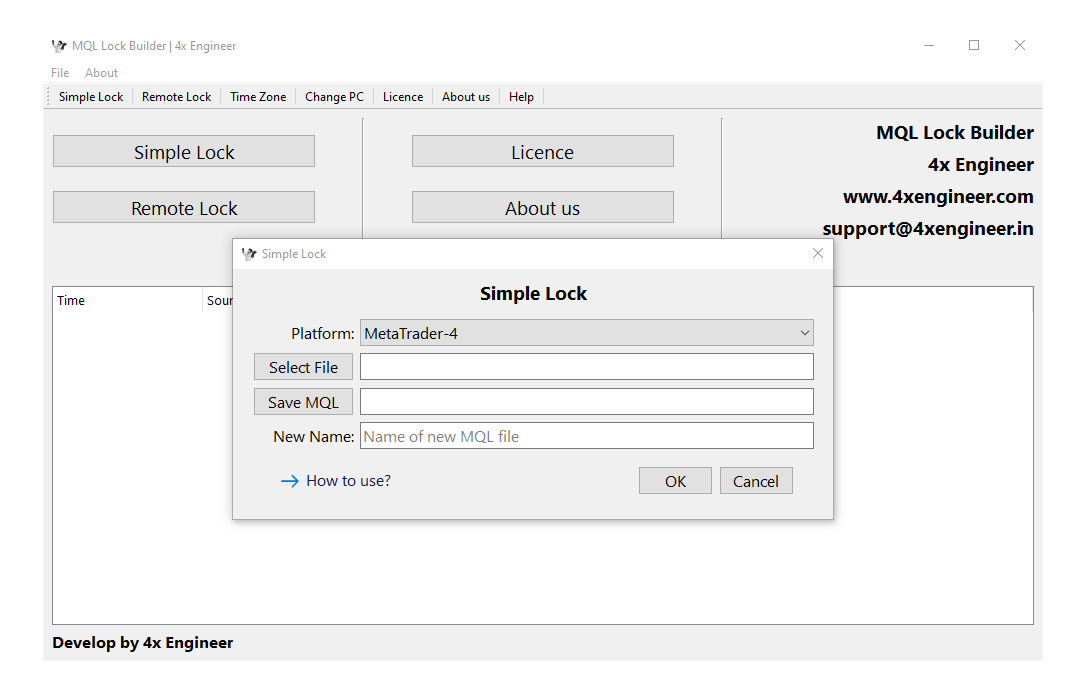The height and width of the screenshot is (688, 1091).
Task: Click the www.4xengineer.com text
Action: (938, 197)
